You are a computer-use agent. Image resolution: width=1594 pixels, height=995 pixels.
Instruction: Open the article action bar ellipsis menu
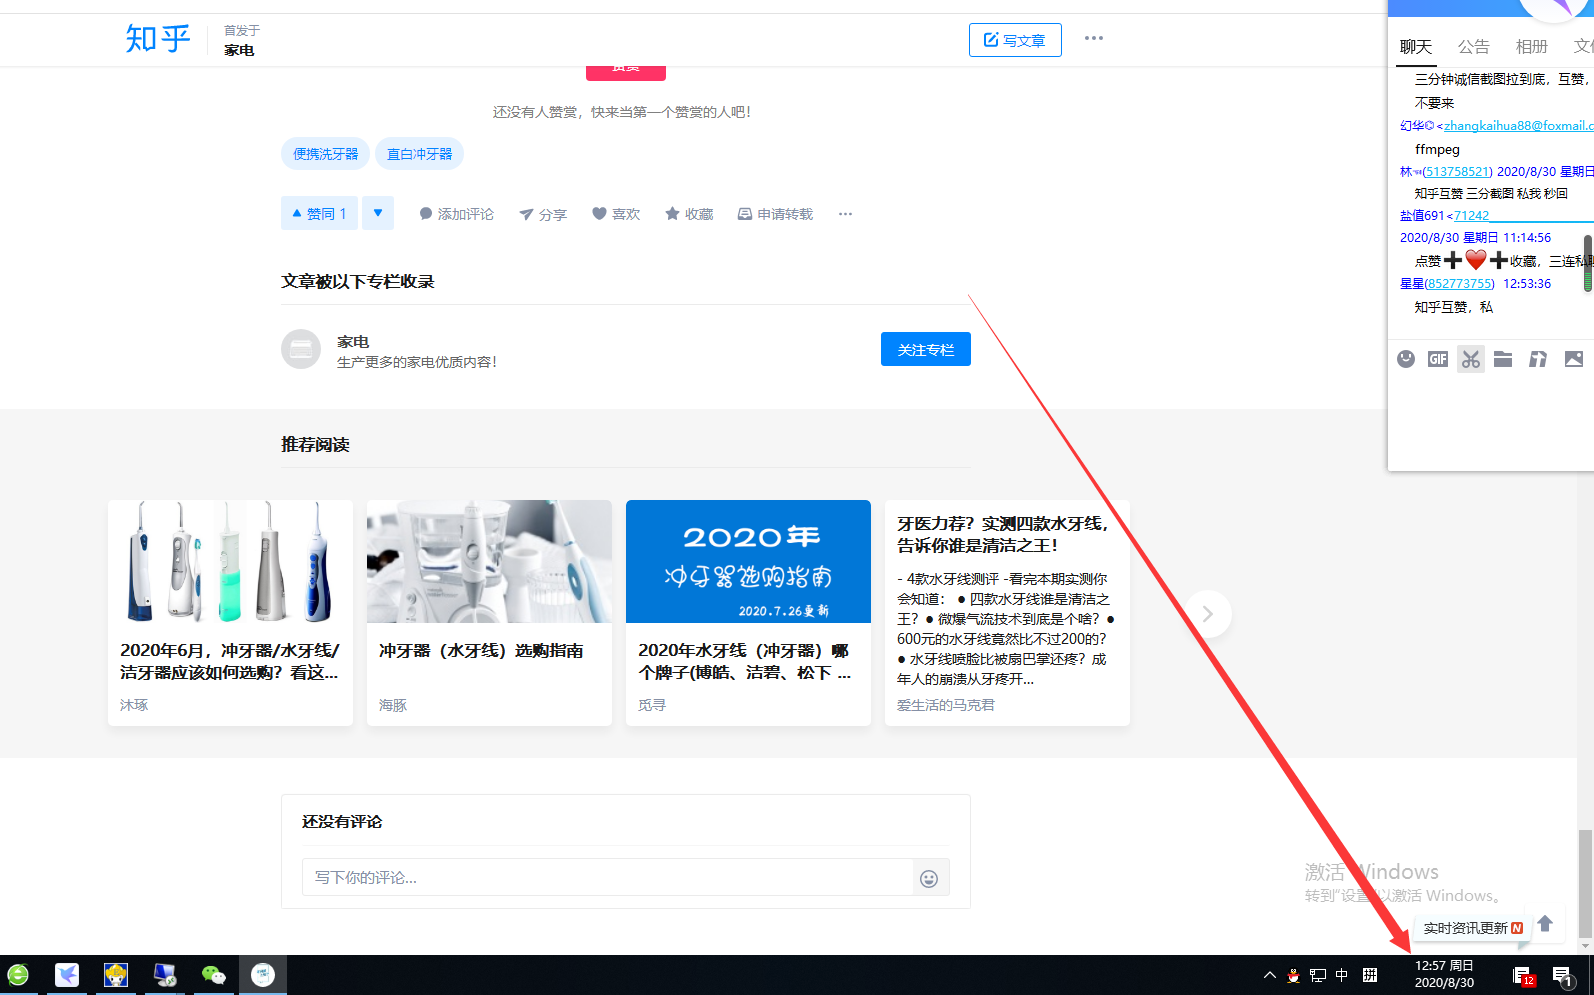coord(845,214)
